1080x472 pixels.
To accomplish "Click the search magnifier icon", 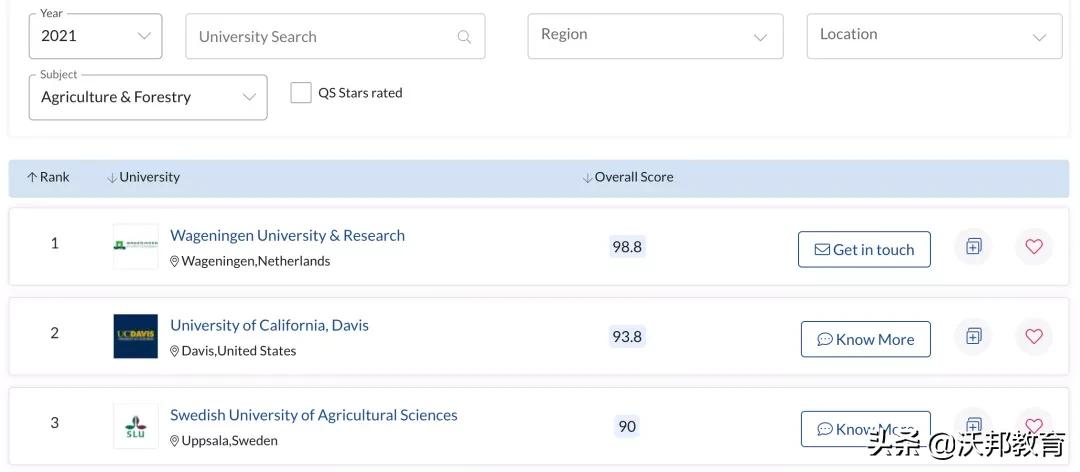I will pyautogui.click(x=464, y=37).
